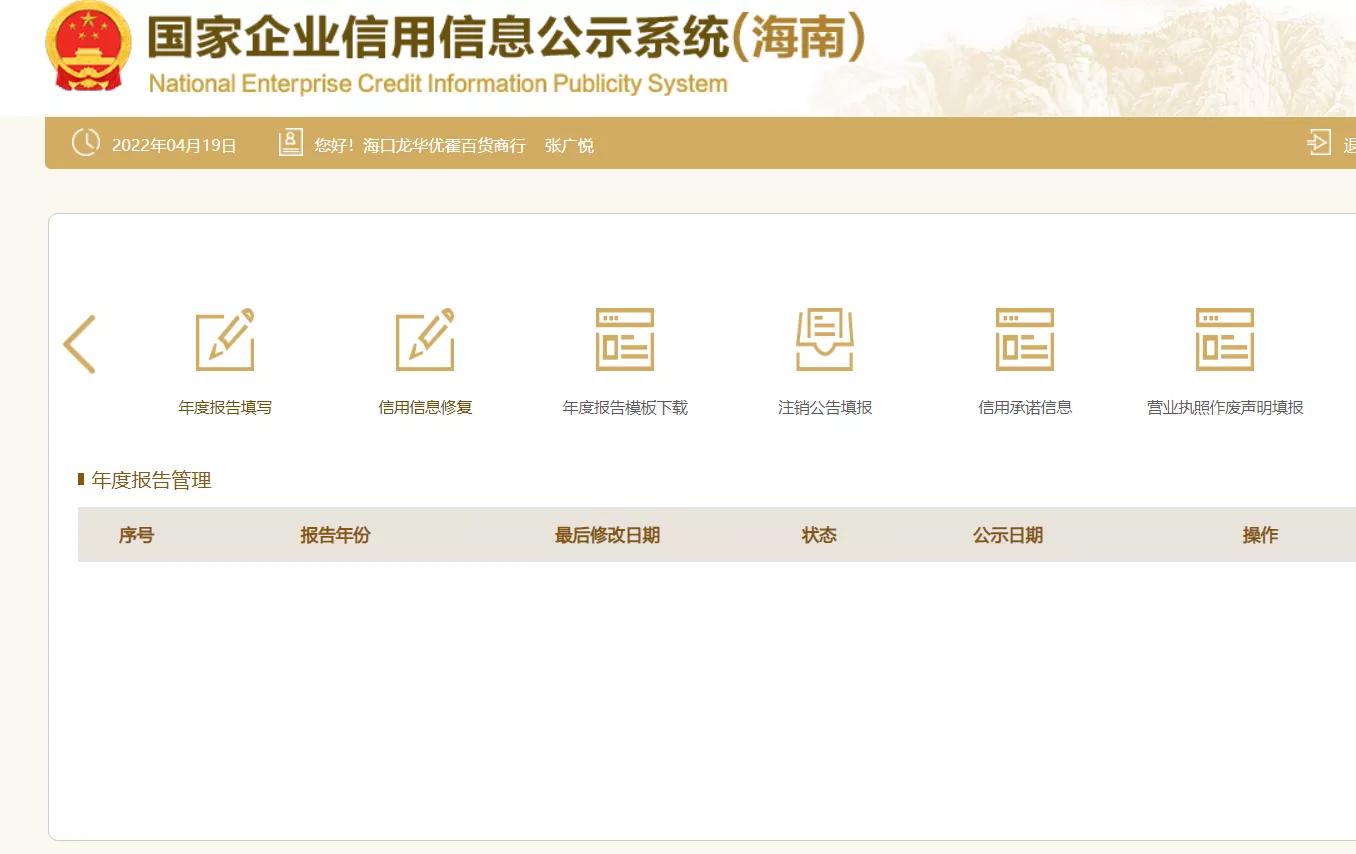The height and width of the screenshot is (854, 1356).
Task: Click the clock icon beside the date
Action: [x=86, y=143]
